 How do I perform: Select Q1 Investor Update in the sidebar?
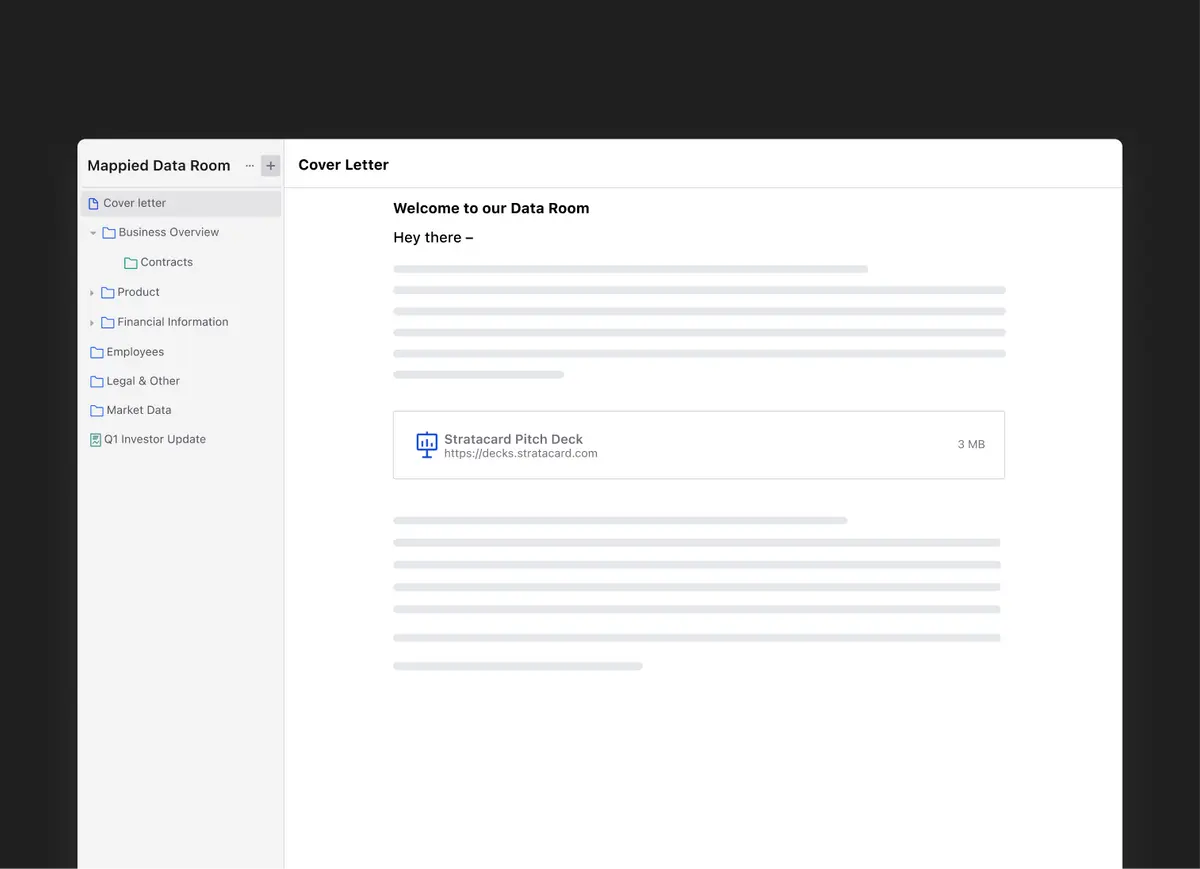click(x=155, y=439)
